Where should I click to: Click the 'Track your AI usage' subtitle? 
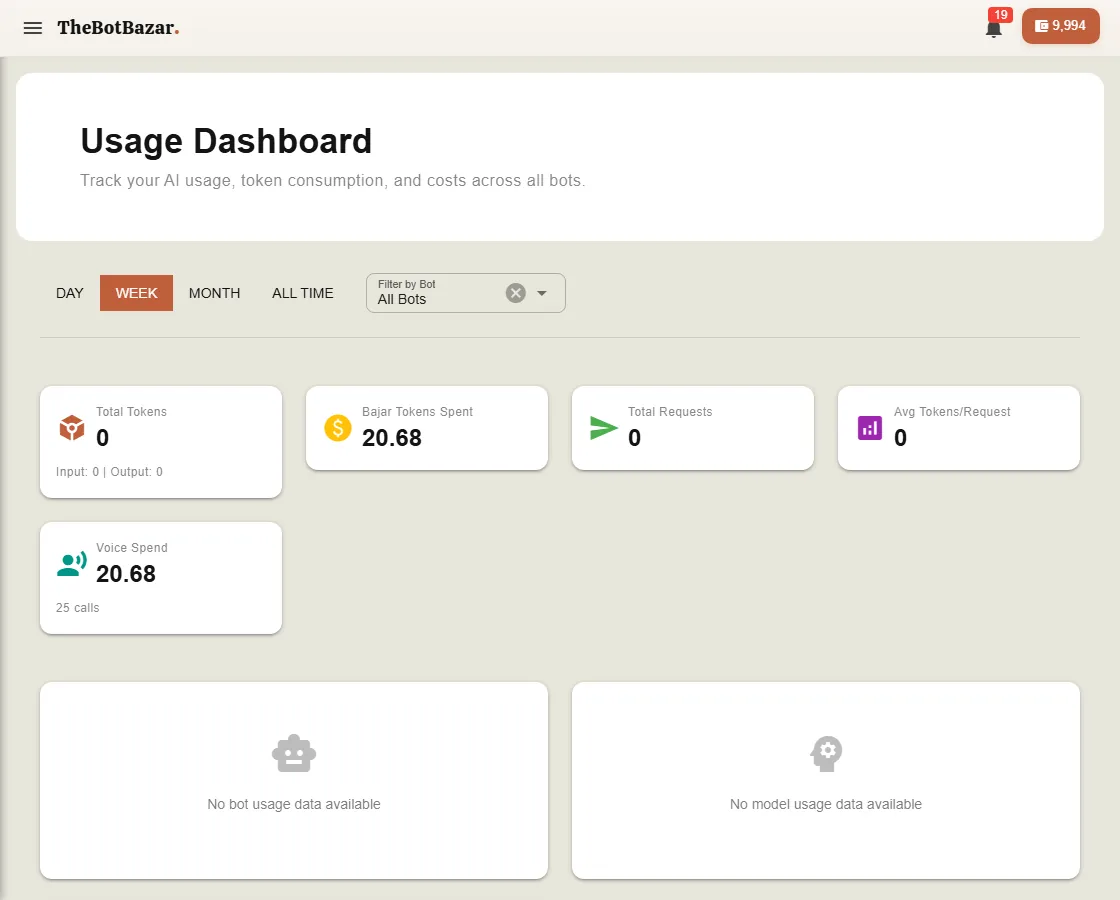coord(333,181)
